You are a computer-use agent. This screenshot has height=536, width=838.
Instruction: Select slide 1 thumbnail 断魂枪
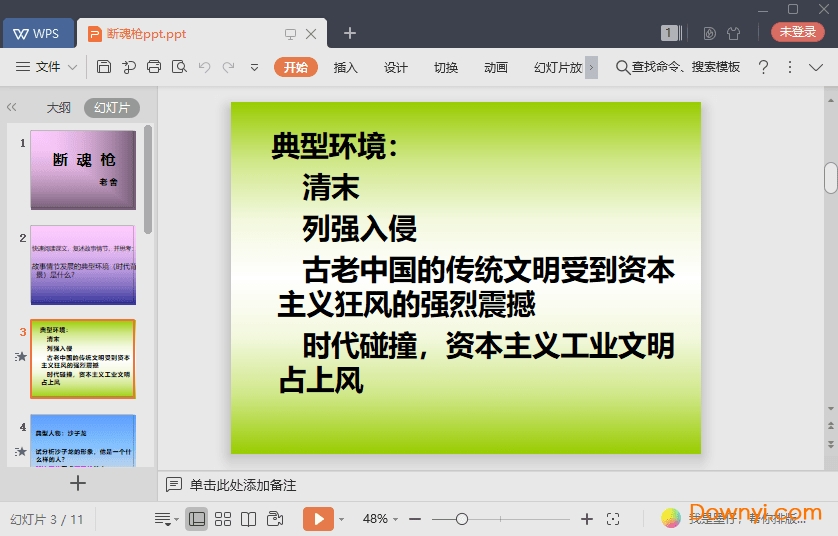pos(83,170)
